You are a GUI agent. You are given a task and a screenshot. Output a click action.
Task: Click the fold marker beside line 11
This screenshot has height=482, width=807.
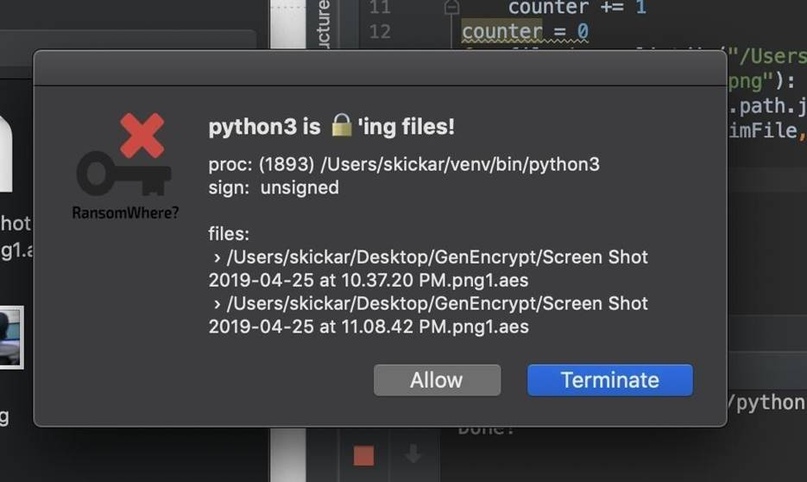tap(451, 7)
